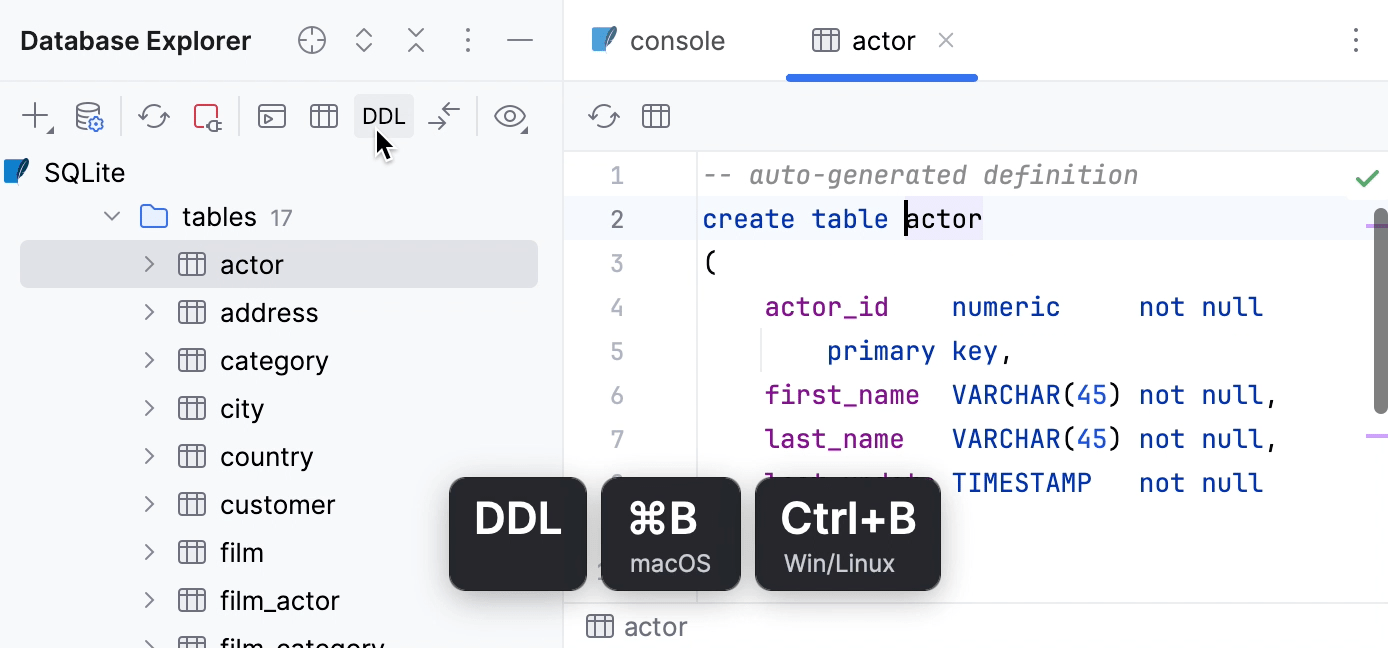Viewport: 1388px width, 648px height.
Task: Disconnect from the database via red plug icon
Action: point(204,116)
